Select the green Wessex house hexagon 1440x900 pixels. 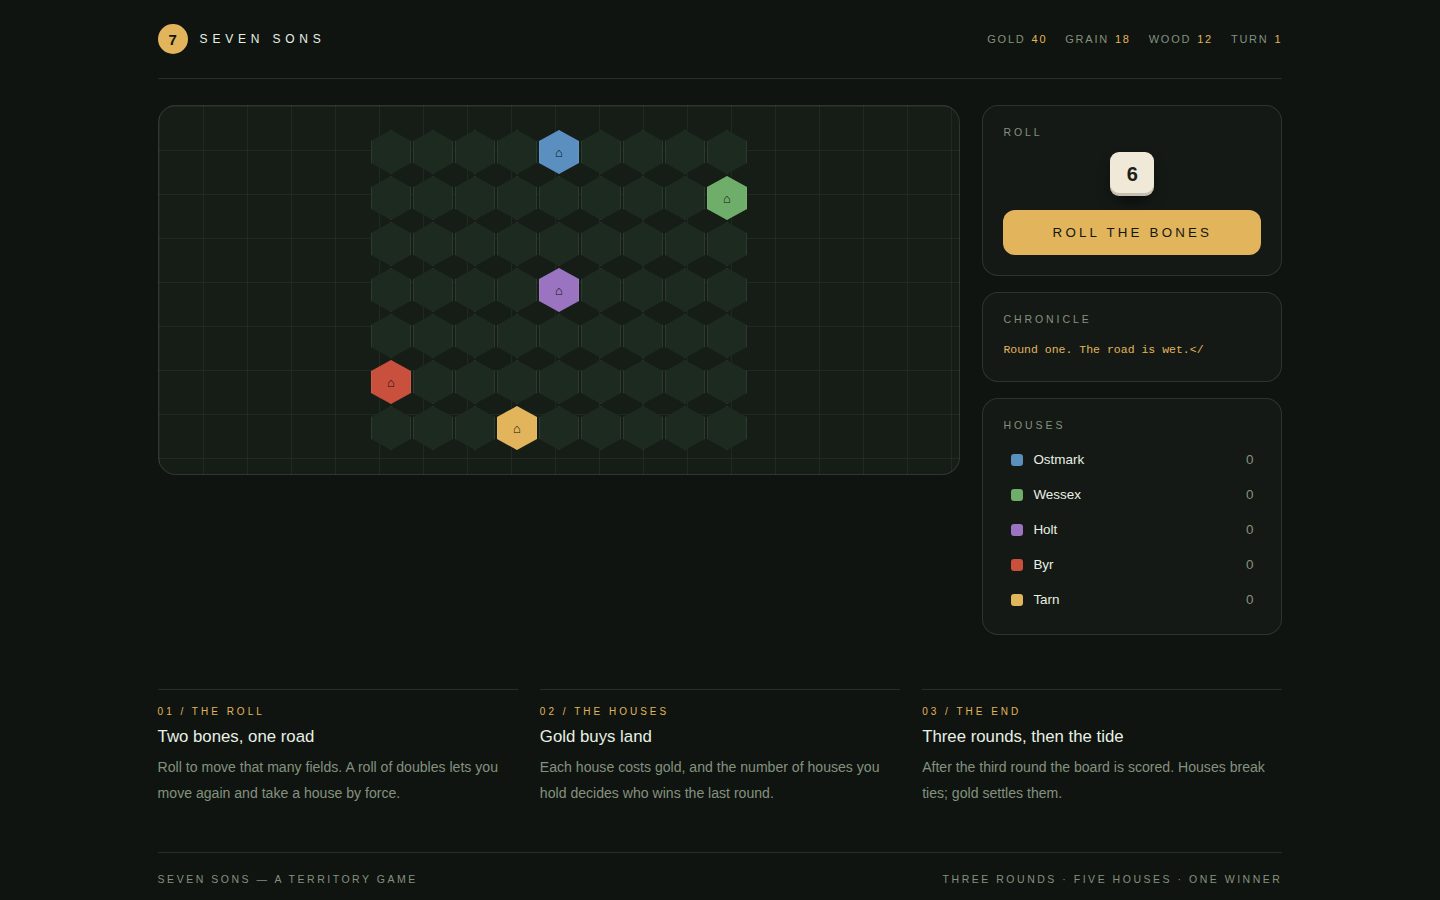pyautogui.click(x=727, y=198)
